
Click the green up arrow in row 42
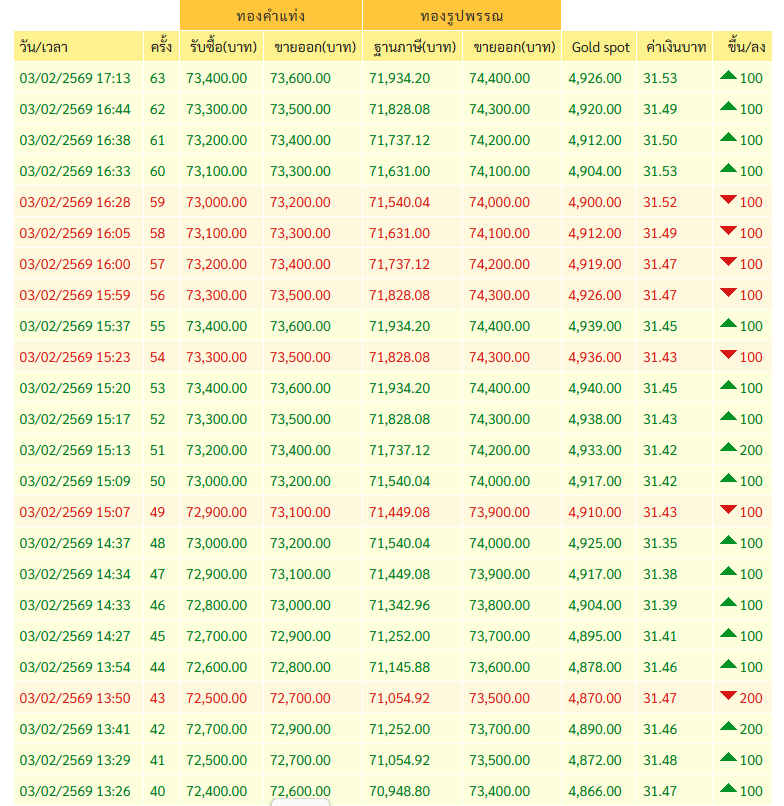[x=728, y=726]
